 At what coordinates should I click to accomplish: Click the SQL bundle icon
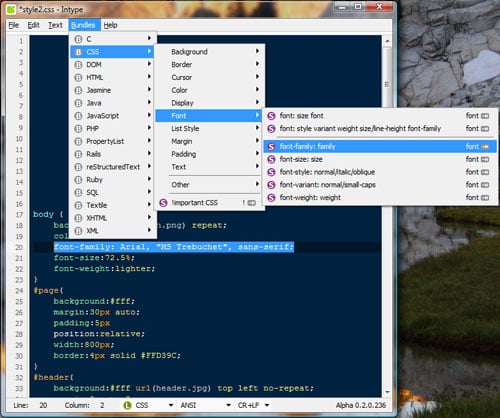pyautogui.click(x=78, y=193)
